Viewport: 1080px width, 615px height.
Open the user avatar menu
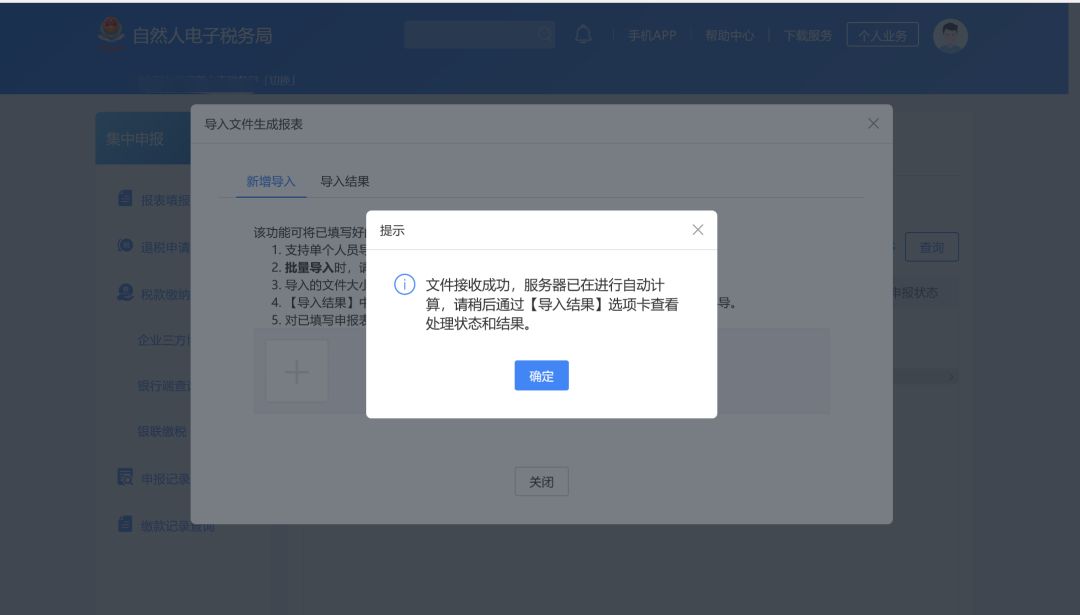click(x=951, y=36)
